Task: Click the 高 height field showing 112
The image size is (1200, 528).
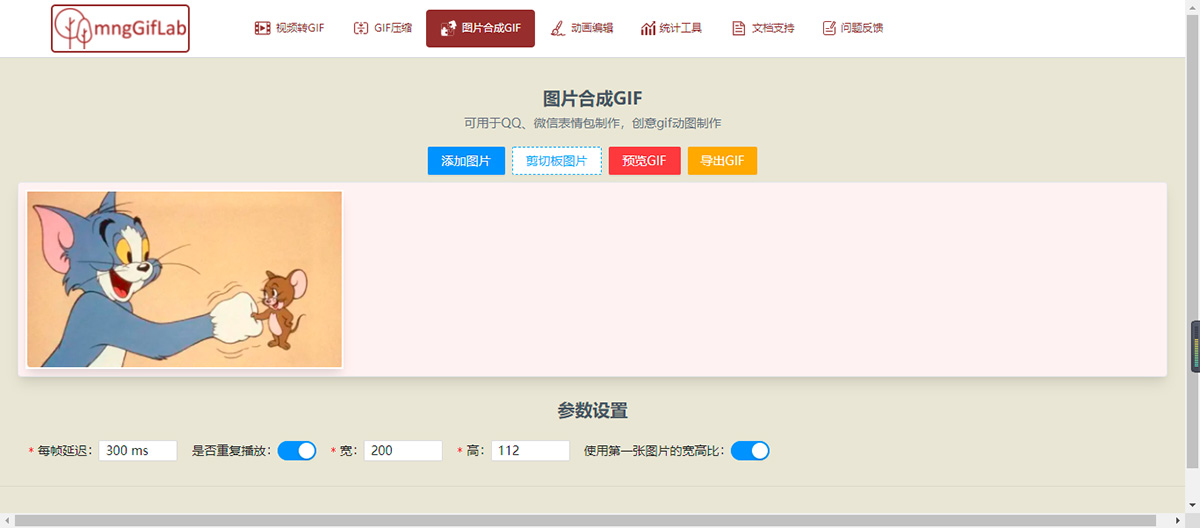Action: pyautogui.click(x=530, y=451)
